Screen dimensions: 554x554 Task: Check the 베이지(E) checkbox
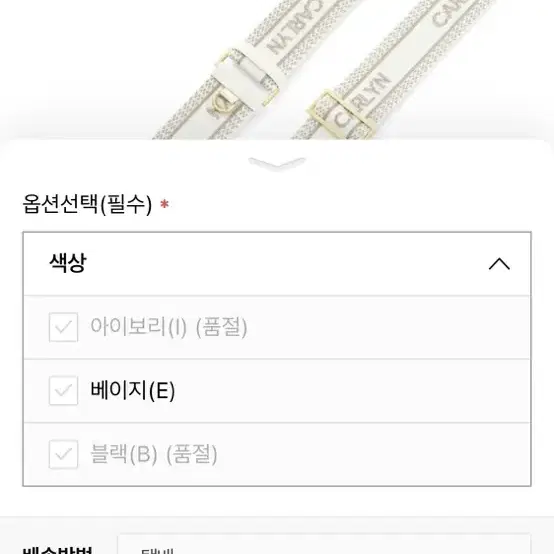(x=63, y=390)
